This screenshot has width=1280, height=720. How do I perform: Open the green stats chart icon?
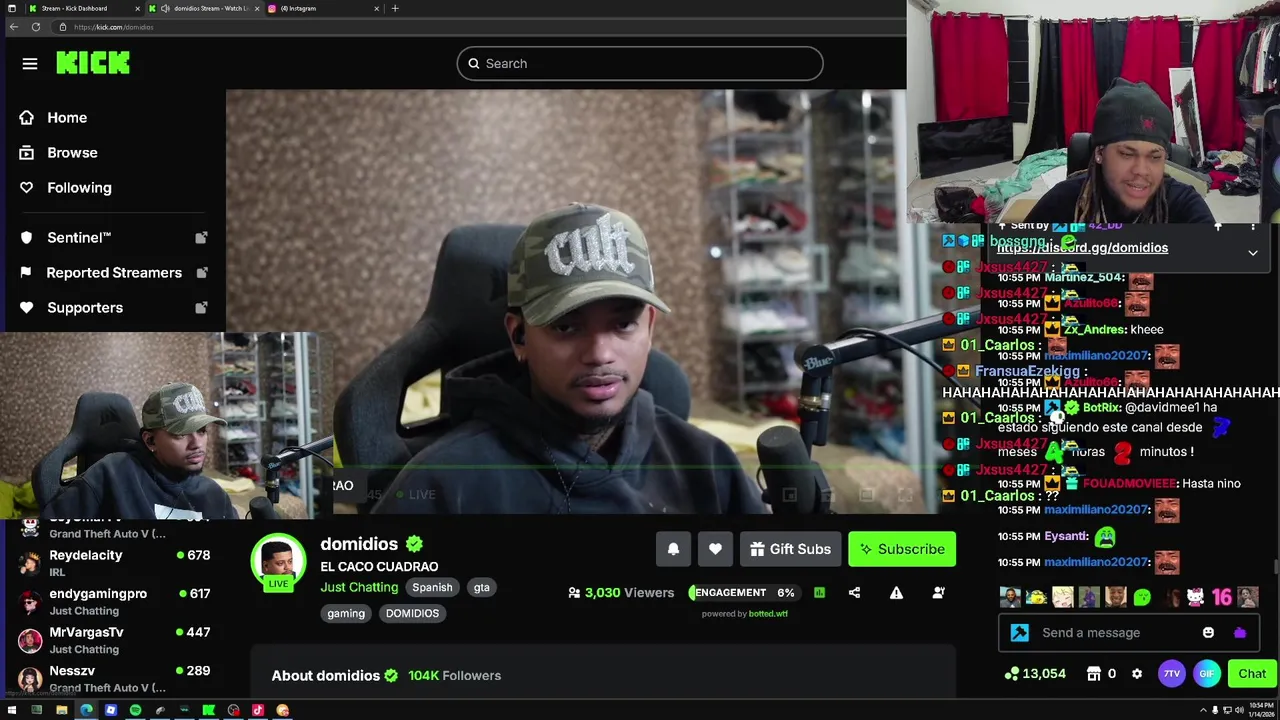click(x=819, y=593)
